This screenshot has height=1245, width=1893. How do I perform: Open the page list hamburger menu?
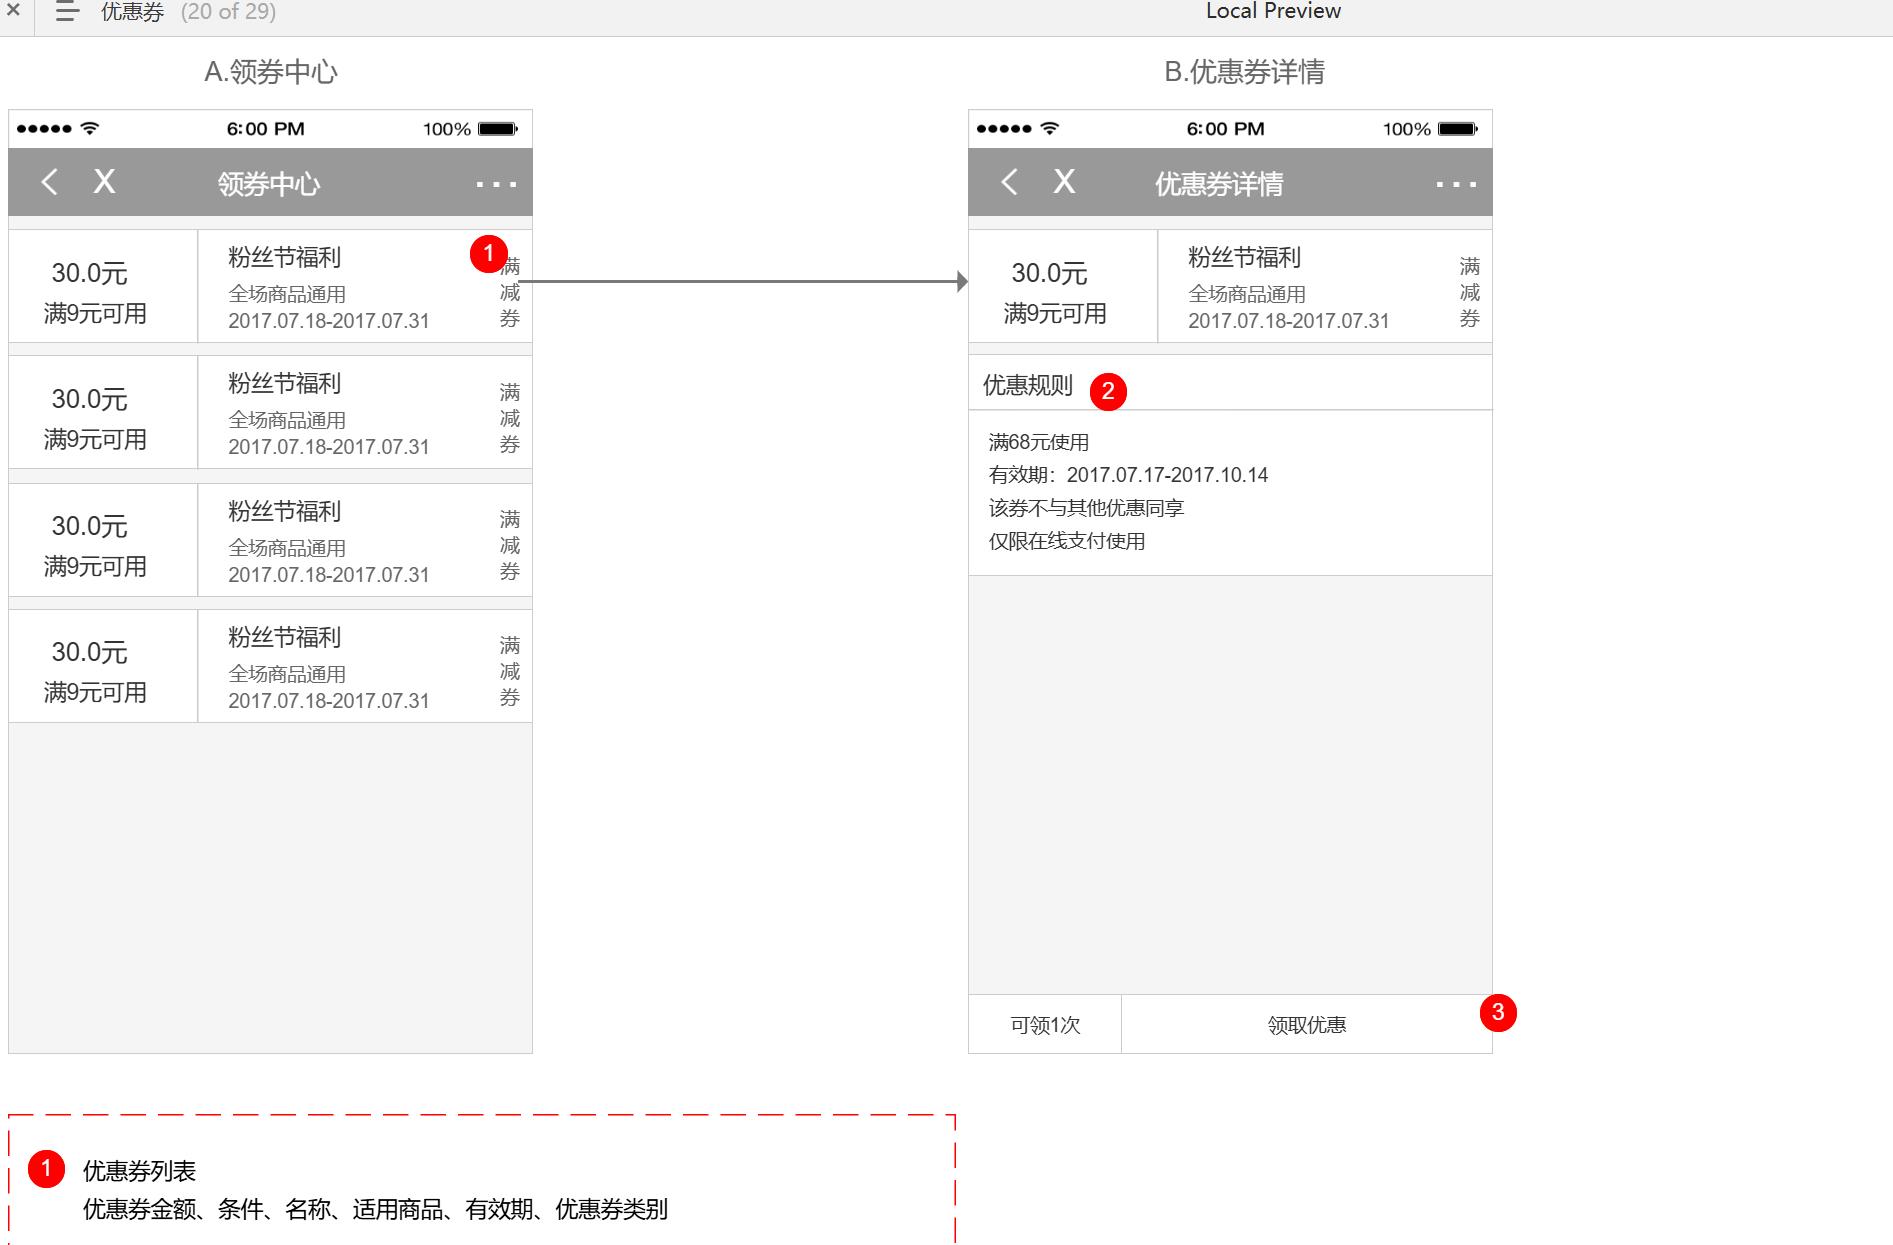click(x=67, y=12)
